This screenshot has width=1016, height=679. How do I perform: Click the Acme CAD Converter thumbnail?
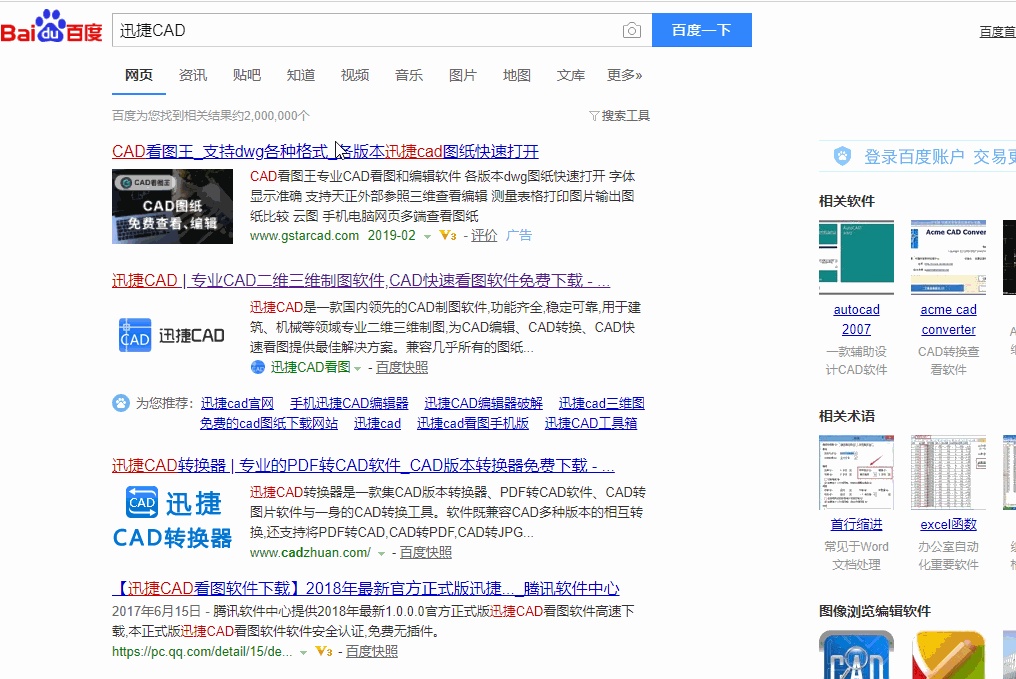point(949,257)
